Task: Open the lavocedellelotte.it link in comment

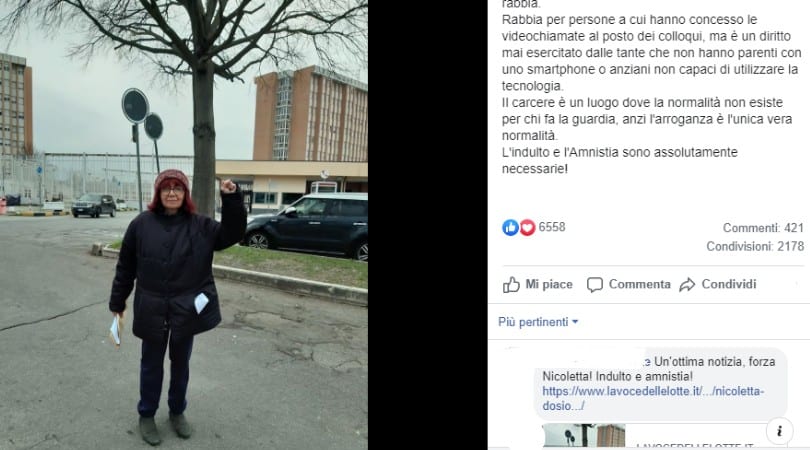Action: click(653, 398)
